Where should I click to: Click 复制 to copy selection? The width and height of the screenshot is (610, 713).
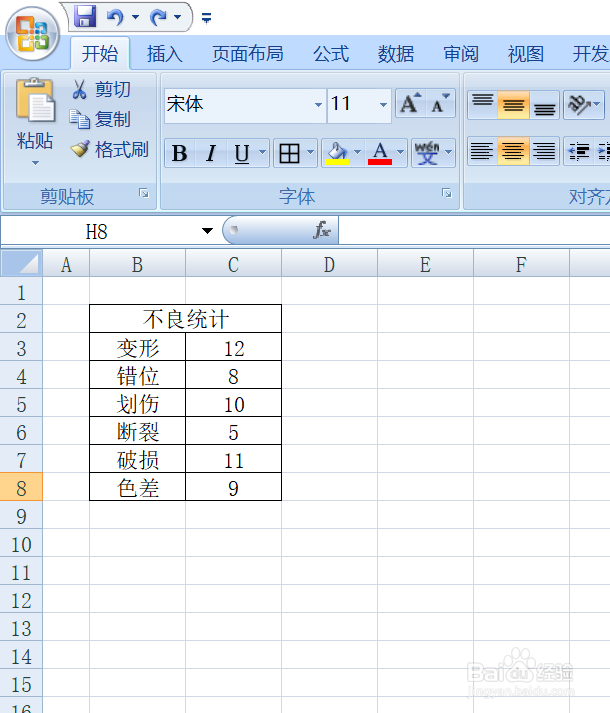100,119
